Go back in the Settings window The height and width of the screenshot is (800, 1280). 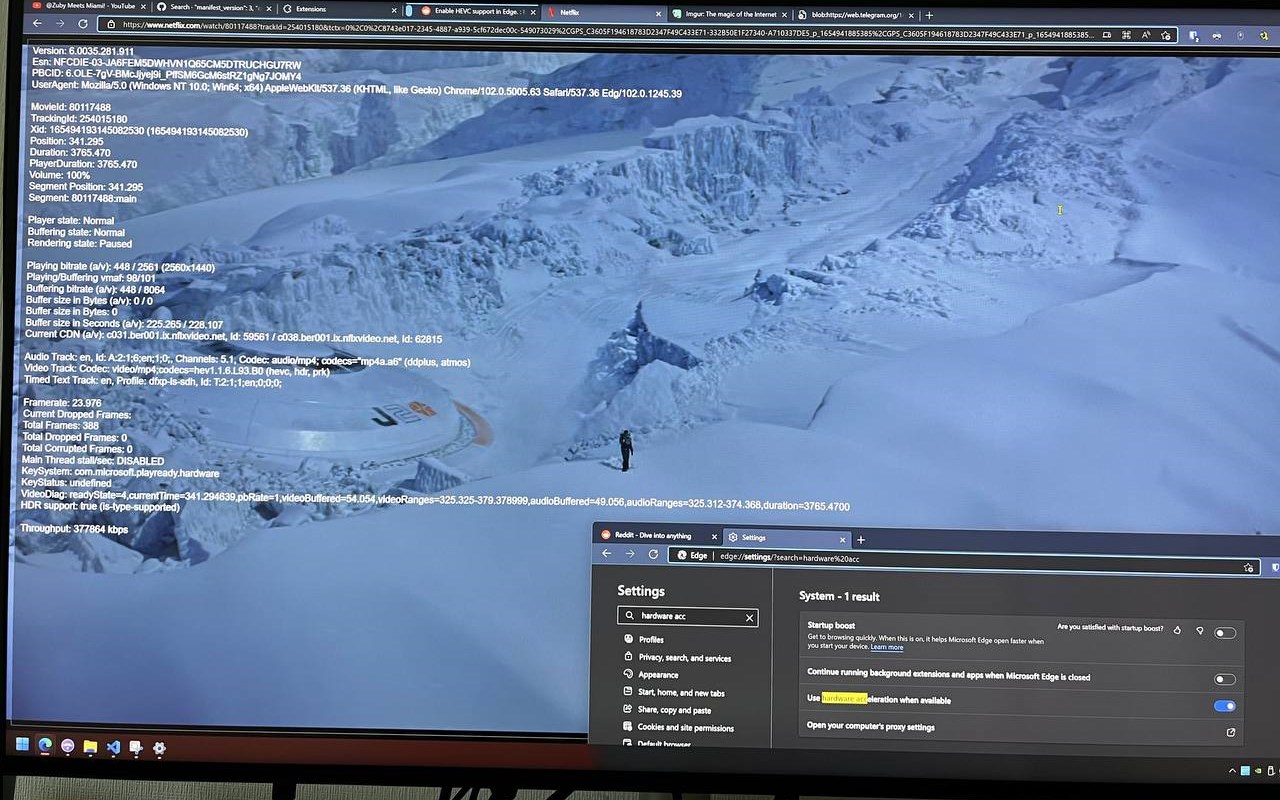pyautogui.click(x=607, y=553)
